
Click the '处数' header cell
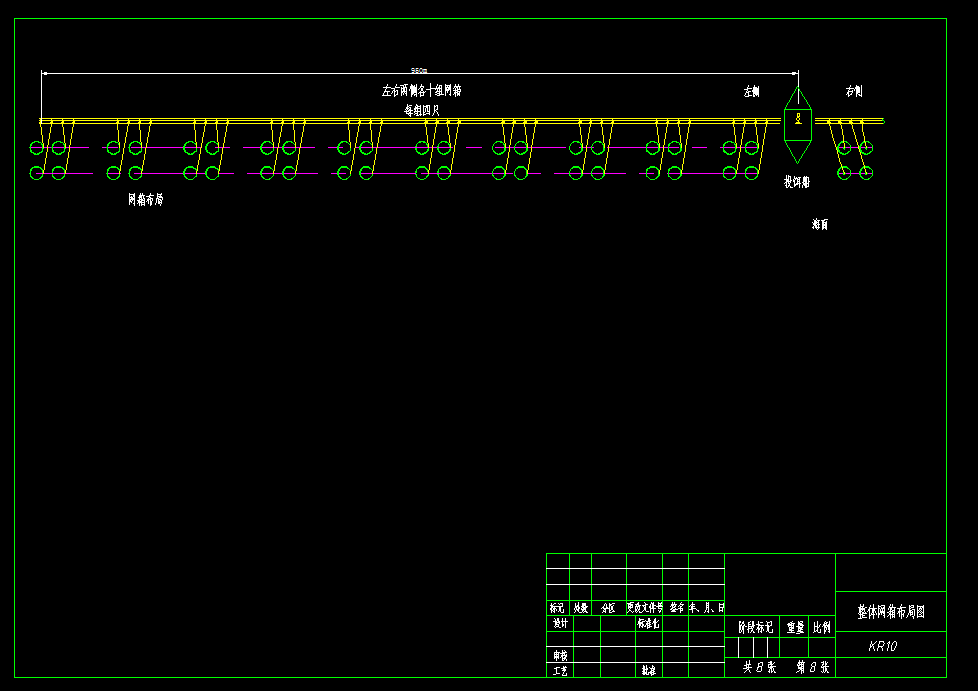581,608
